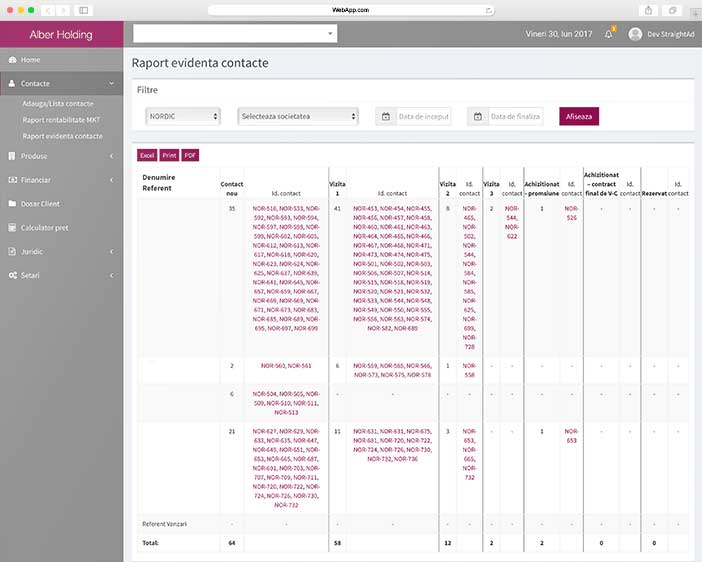Click the Dosar Client folder icon
Viewport: 702px width, 562px height.
[x=12, y=204]
